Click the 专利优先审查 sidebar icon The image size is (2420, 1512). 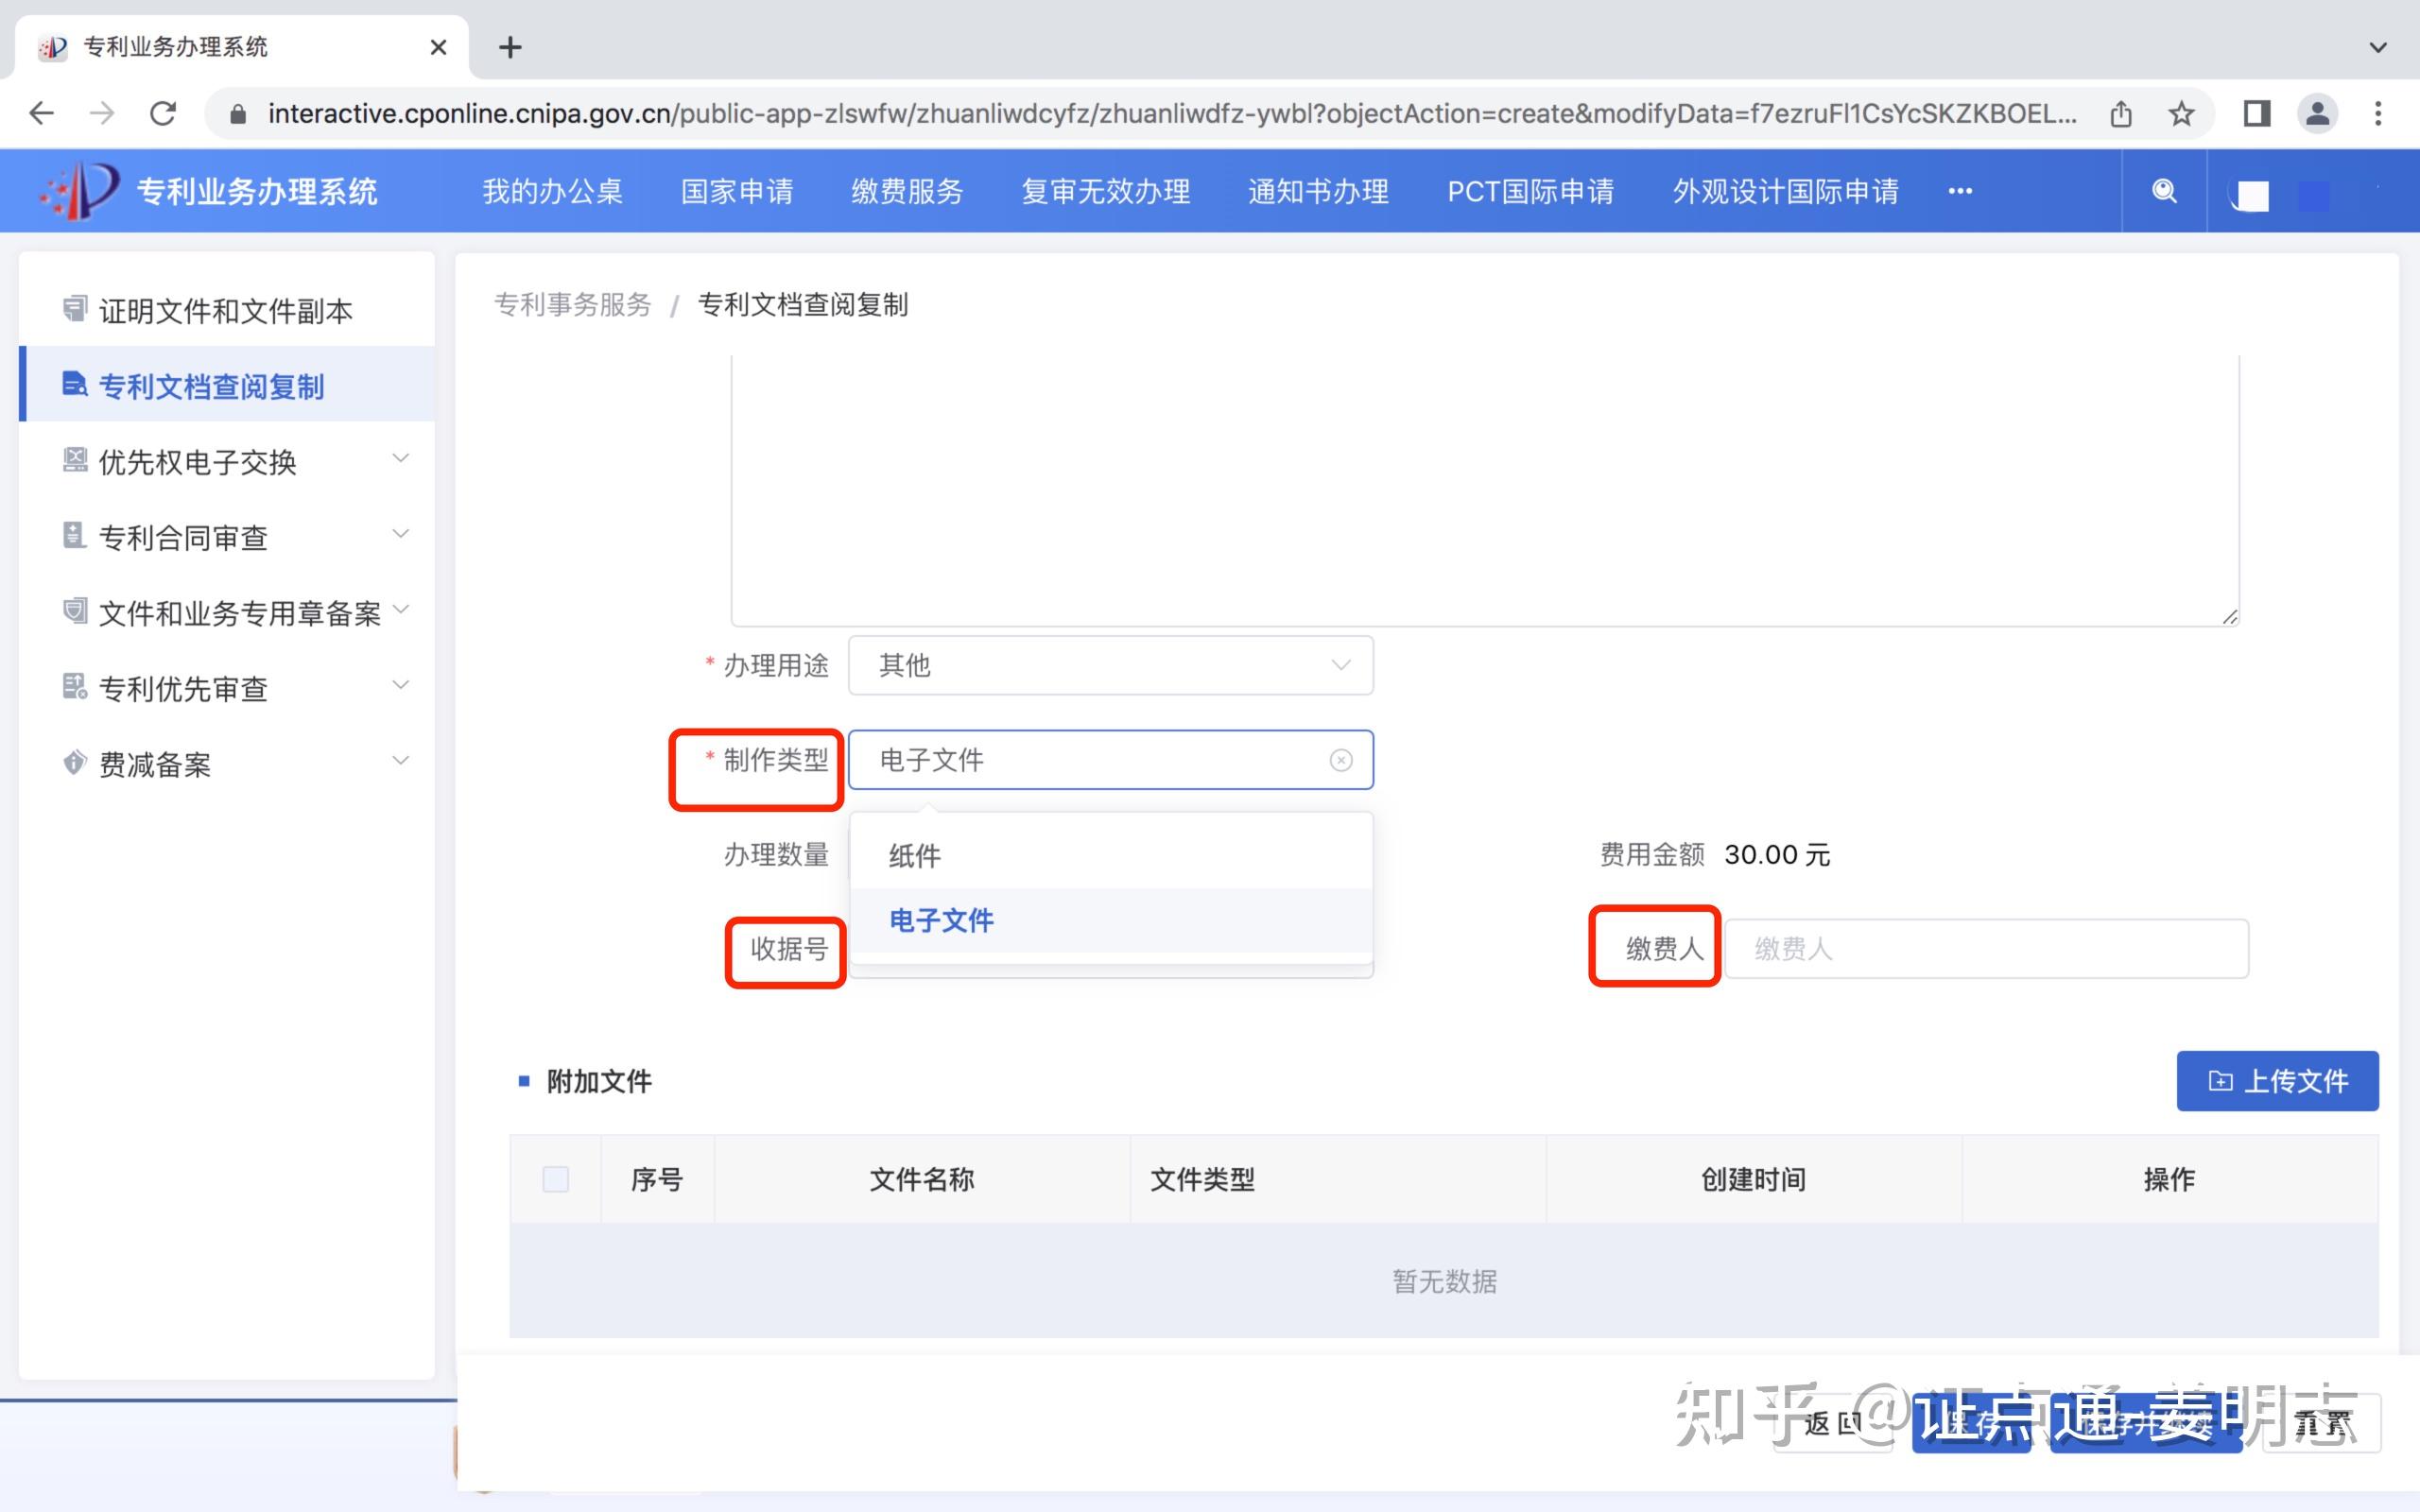[x=75, y=686]
